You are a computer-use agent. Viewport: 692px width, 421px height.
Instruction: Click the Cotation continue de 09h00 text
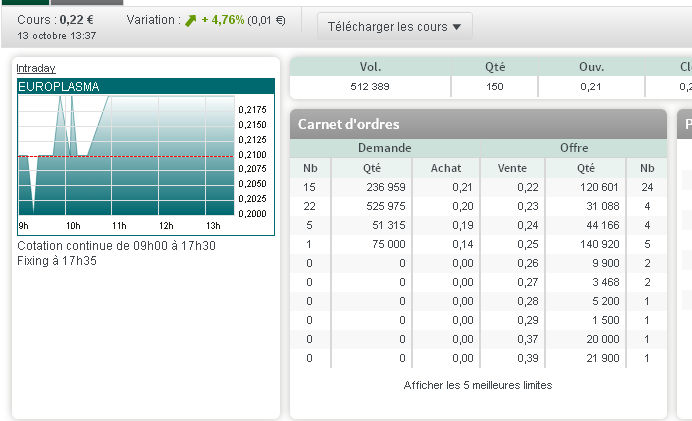click(x=117, y=246)
